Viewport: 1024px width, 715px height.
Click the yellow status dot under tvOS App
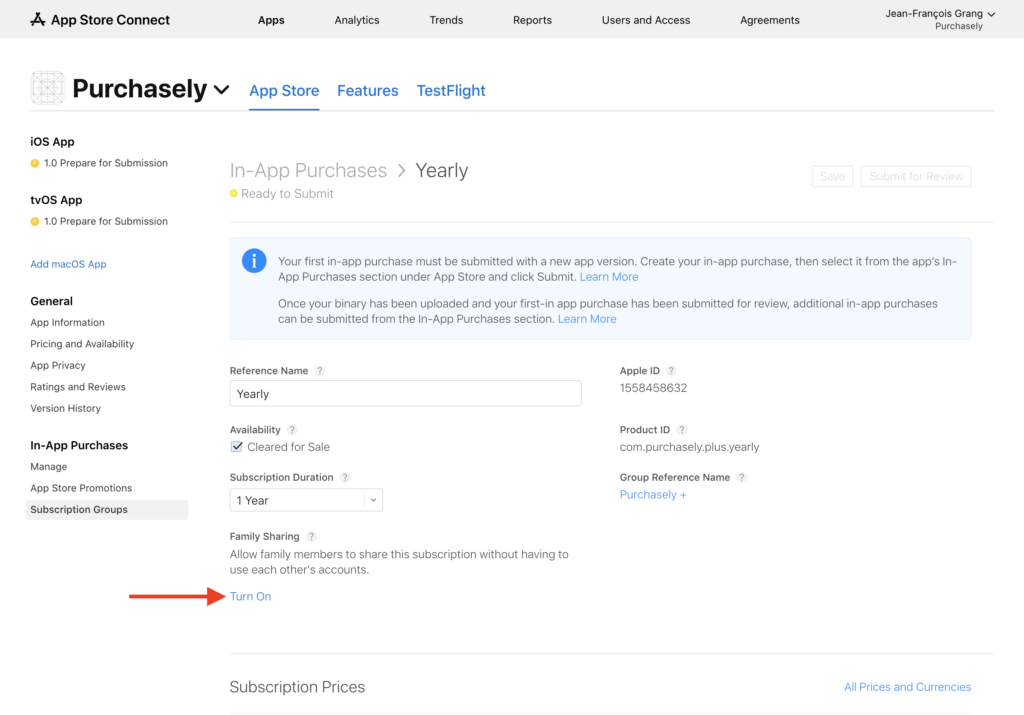35,221
